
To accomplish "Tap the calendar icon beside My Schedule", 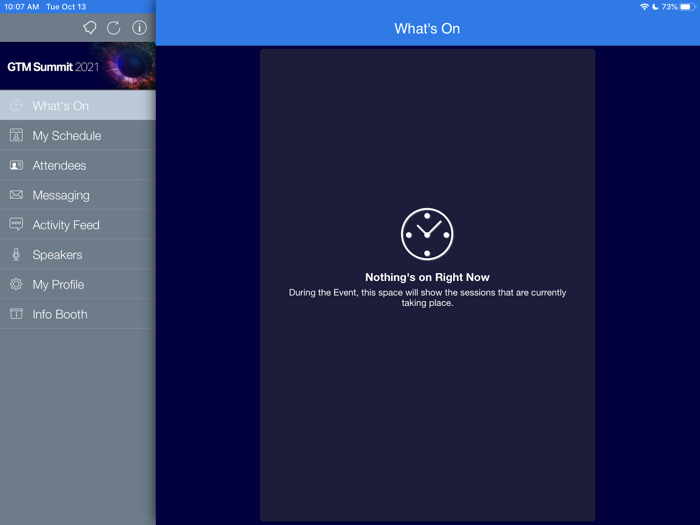I will point(16,135).
